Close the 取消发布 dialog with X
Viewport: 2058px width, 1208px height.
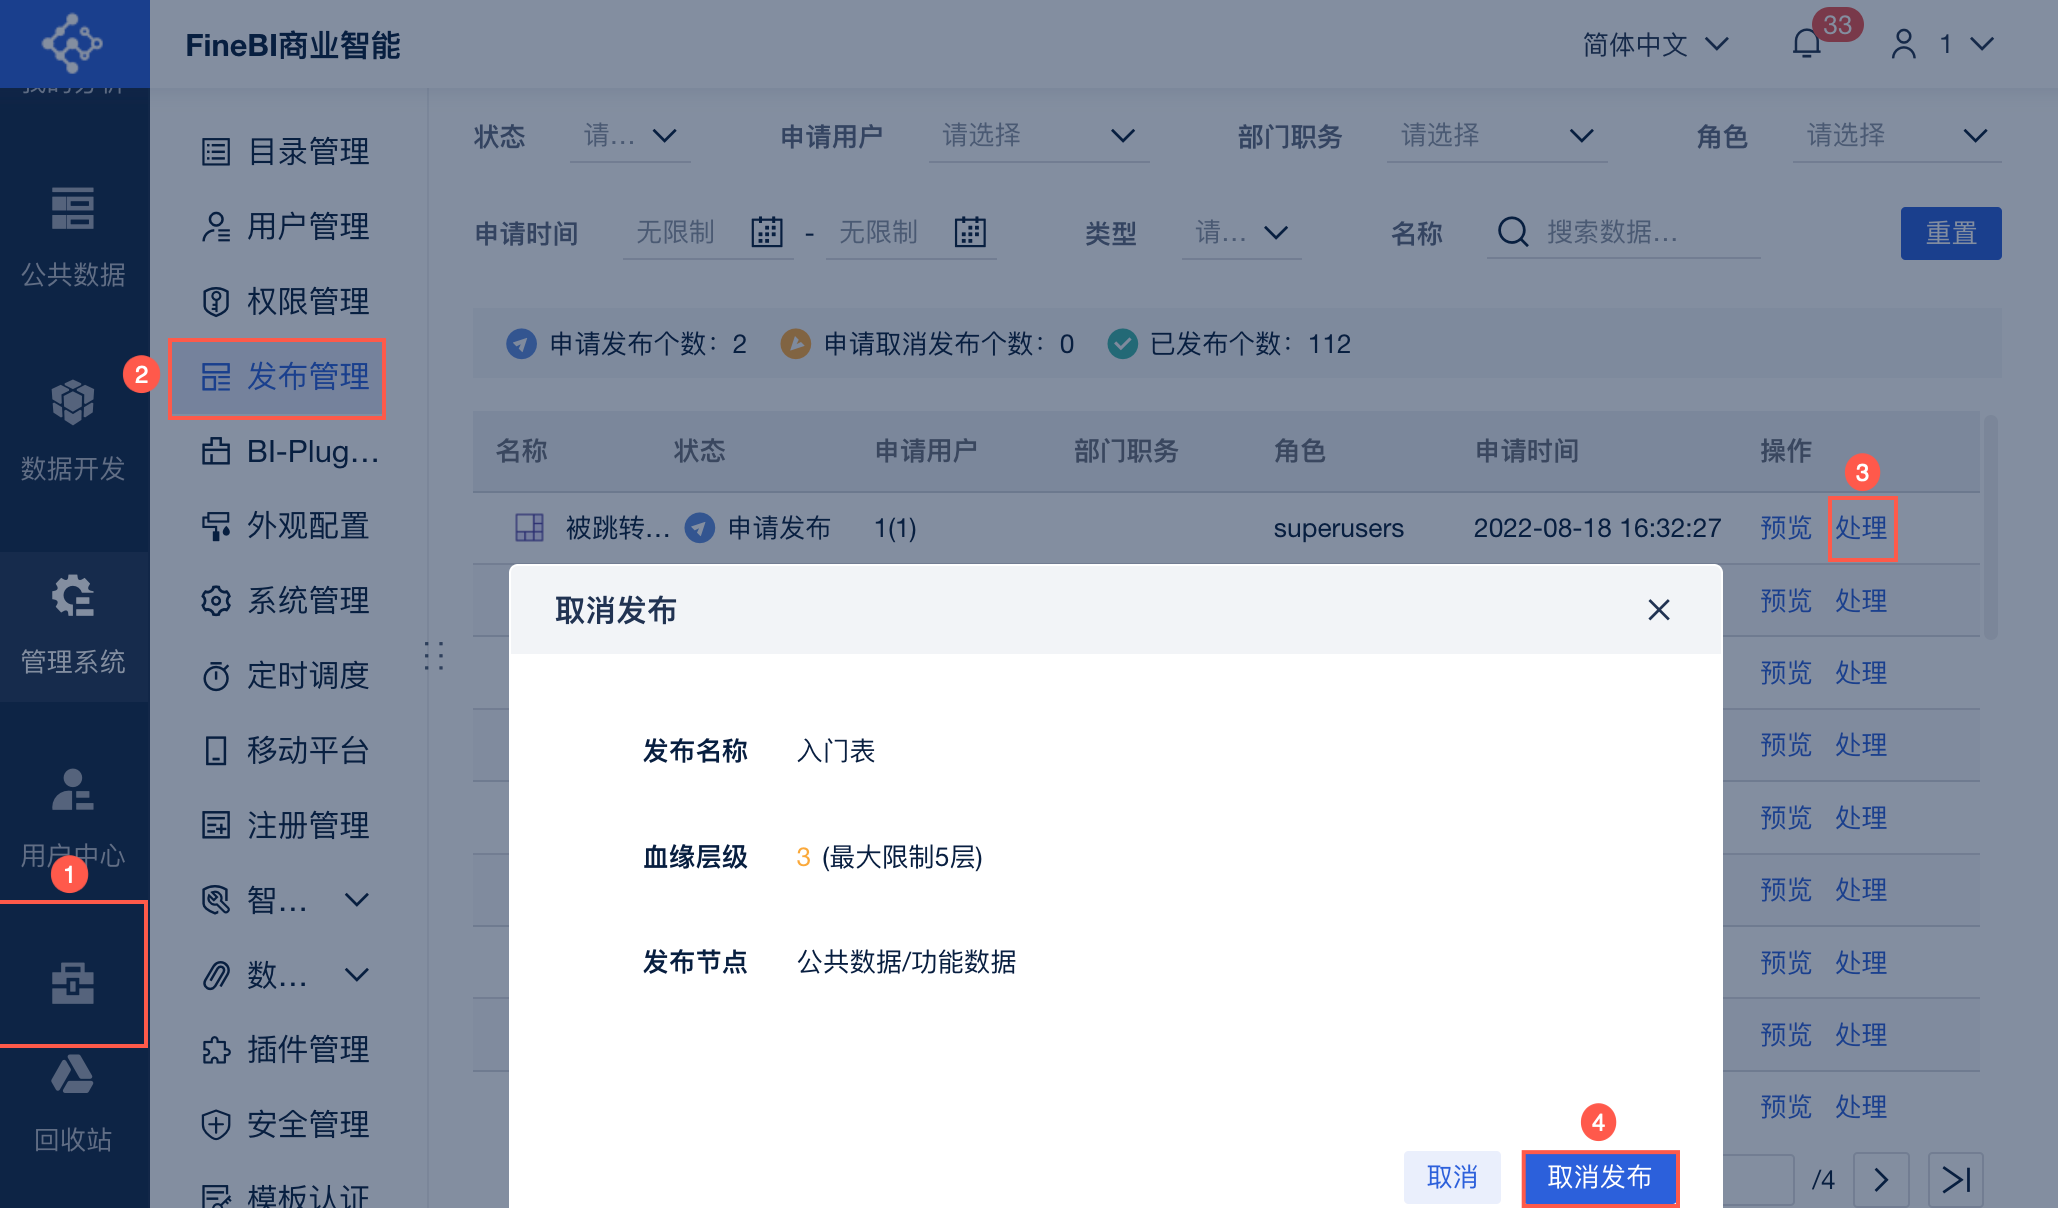1659,610
